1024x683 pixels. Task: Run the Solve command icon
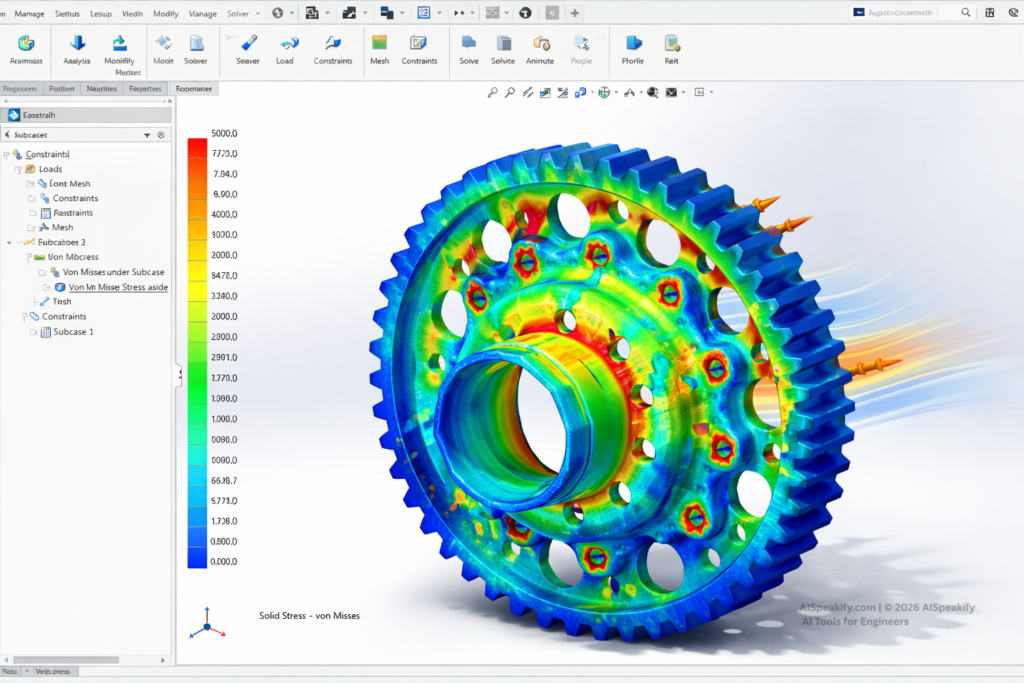pos(468,45)
